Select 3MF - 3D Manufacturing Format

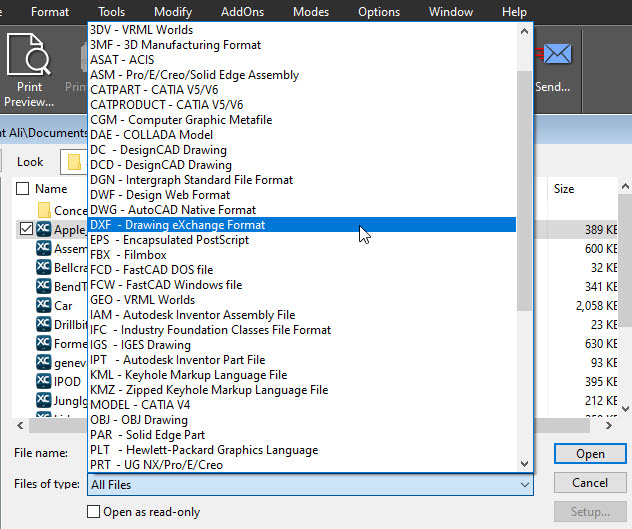pyautogui.click(x=302, y=45)
